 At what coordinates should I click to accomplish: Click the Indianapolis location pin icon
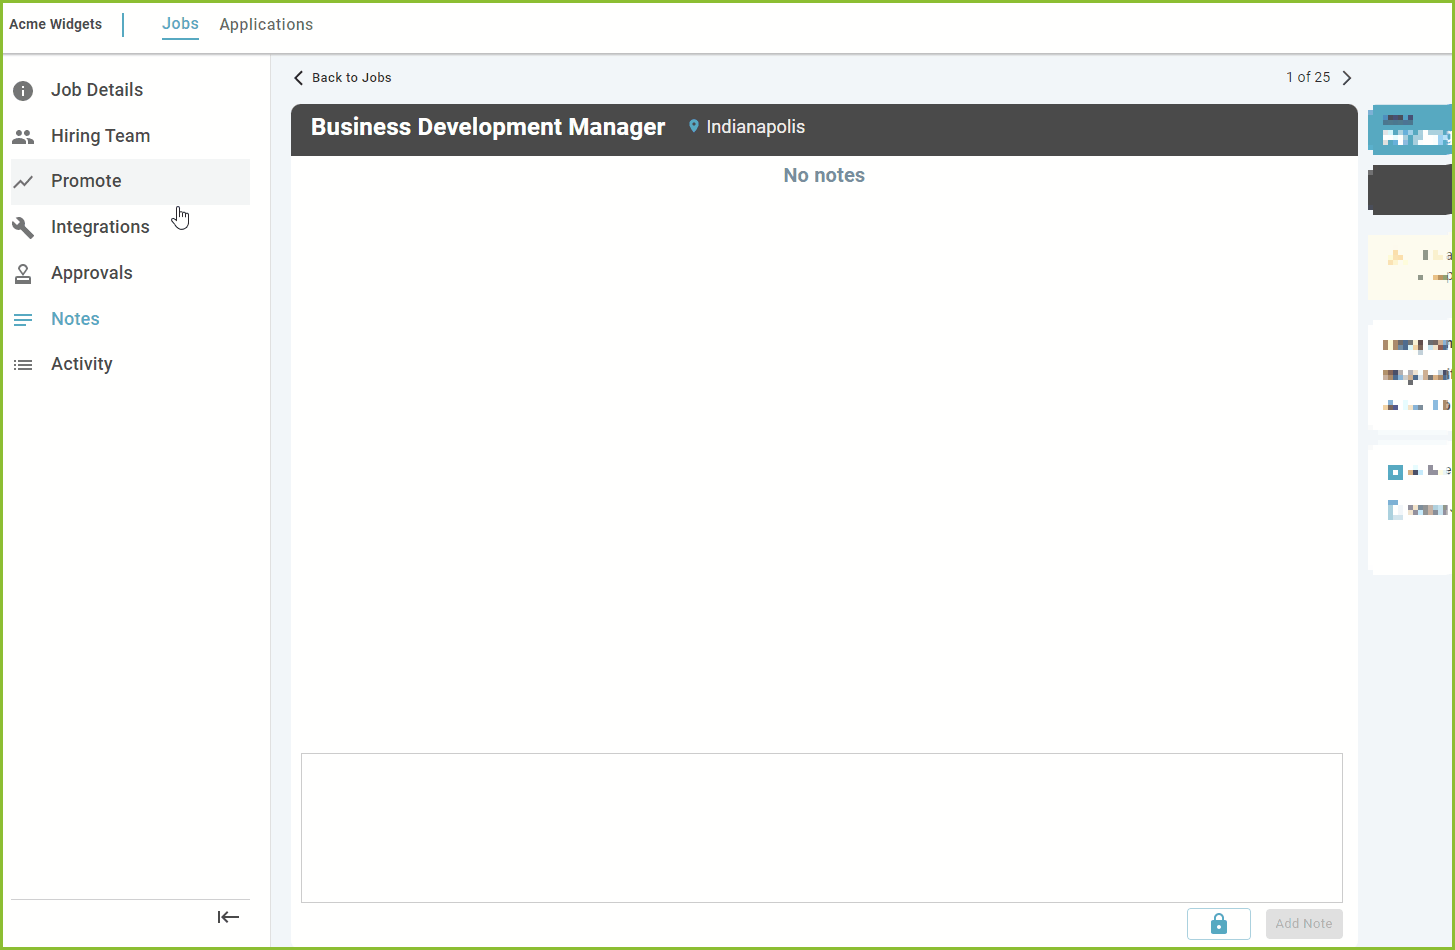pos(694,127)
